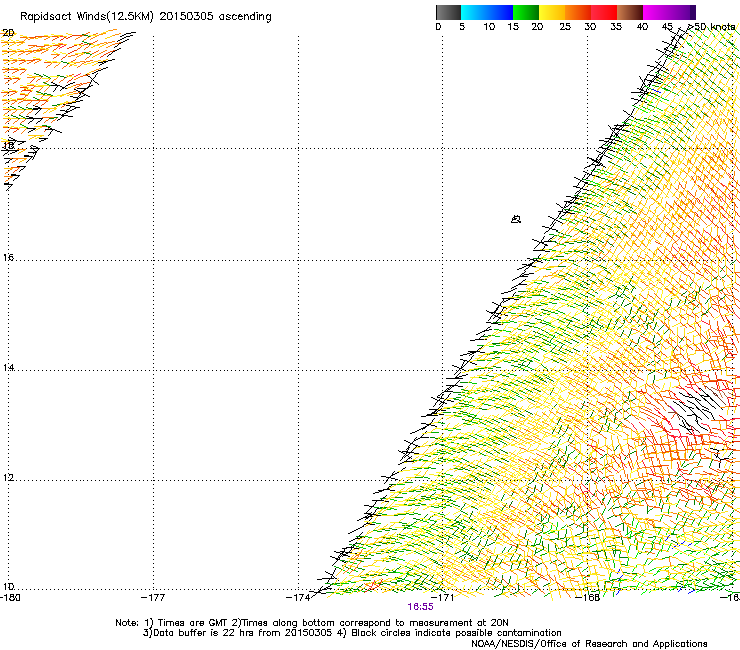The image size is (740, 650).
Task: Click the magenta 40-45 knots color segment
Action: (656, 12)
